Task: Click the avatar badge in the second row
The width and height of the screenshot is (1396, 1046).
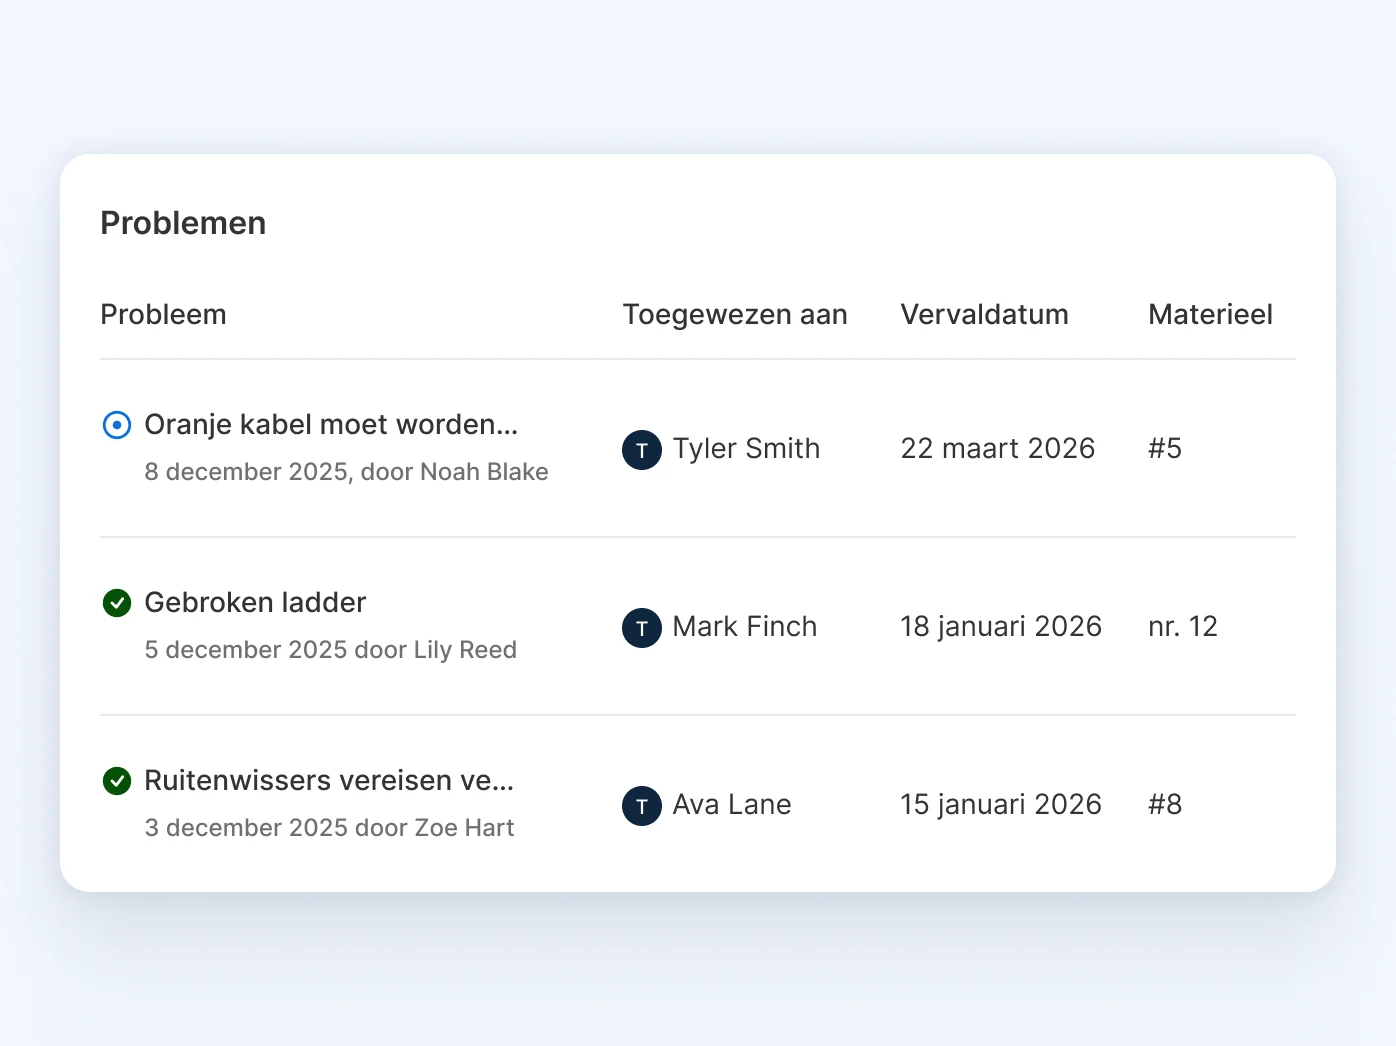Action: click(x=641, y=628)
